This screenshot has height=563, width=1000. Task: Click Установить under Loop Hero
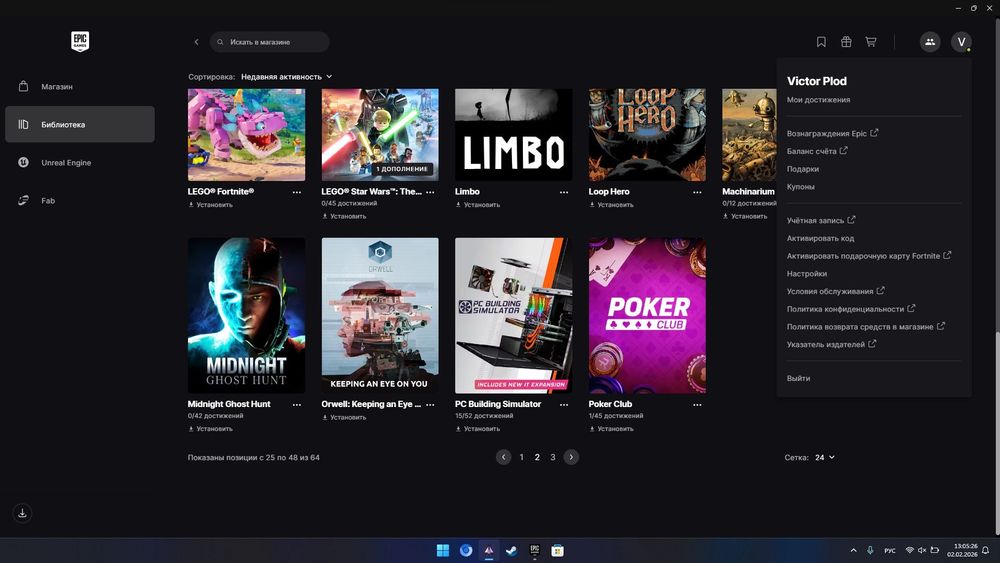(611, 205)
